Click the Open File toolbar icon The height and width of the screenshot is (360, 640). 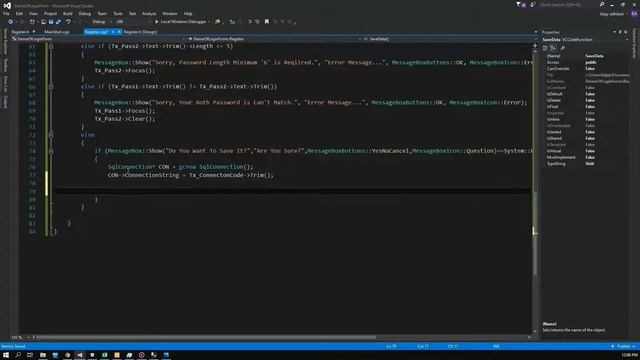43,22
